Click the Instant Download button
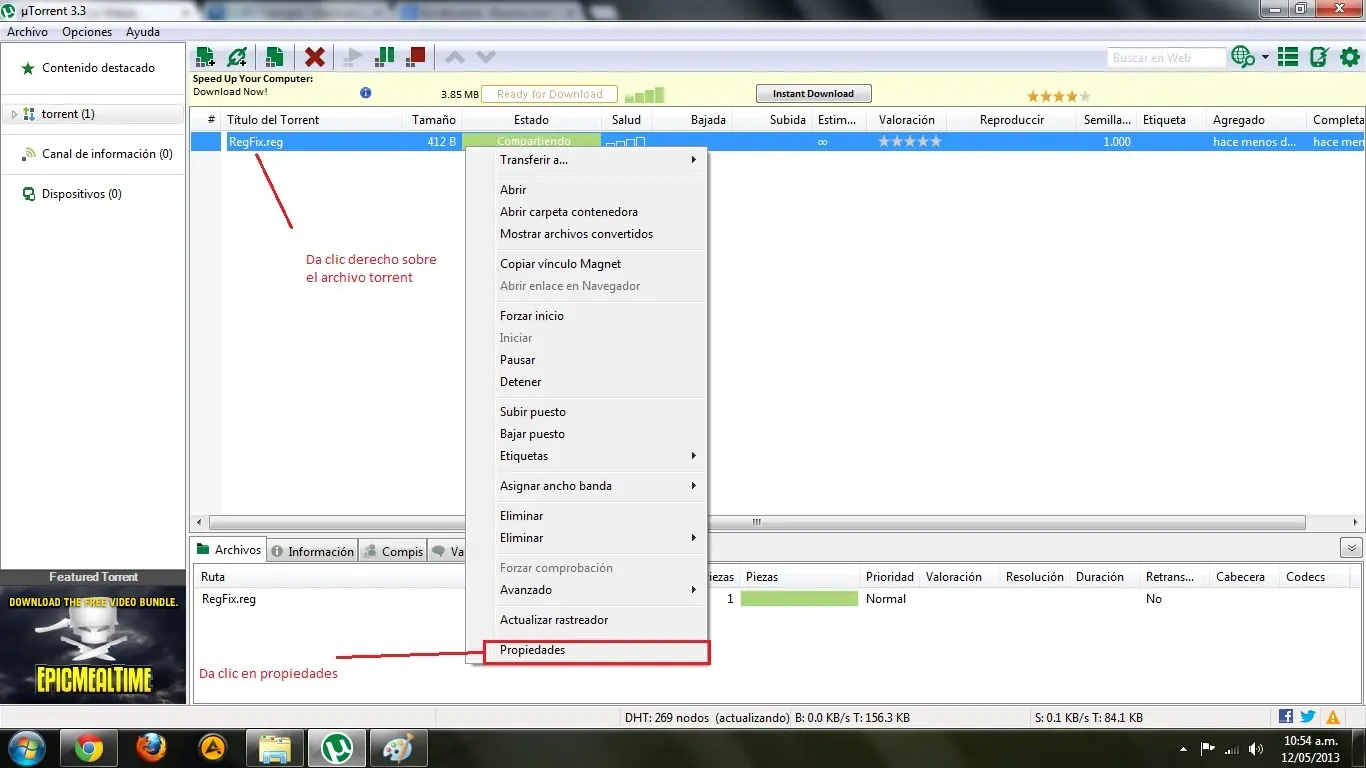Viewport: 1366px width, 768px height. pos(813,94)
